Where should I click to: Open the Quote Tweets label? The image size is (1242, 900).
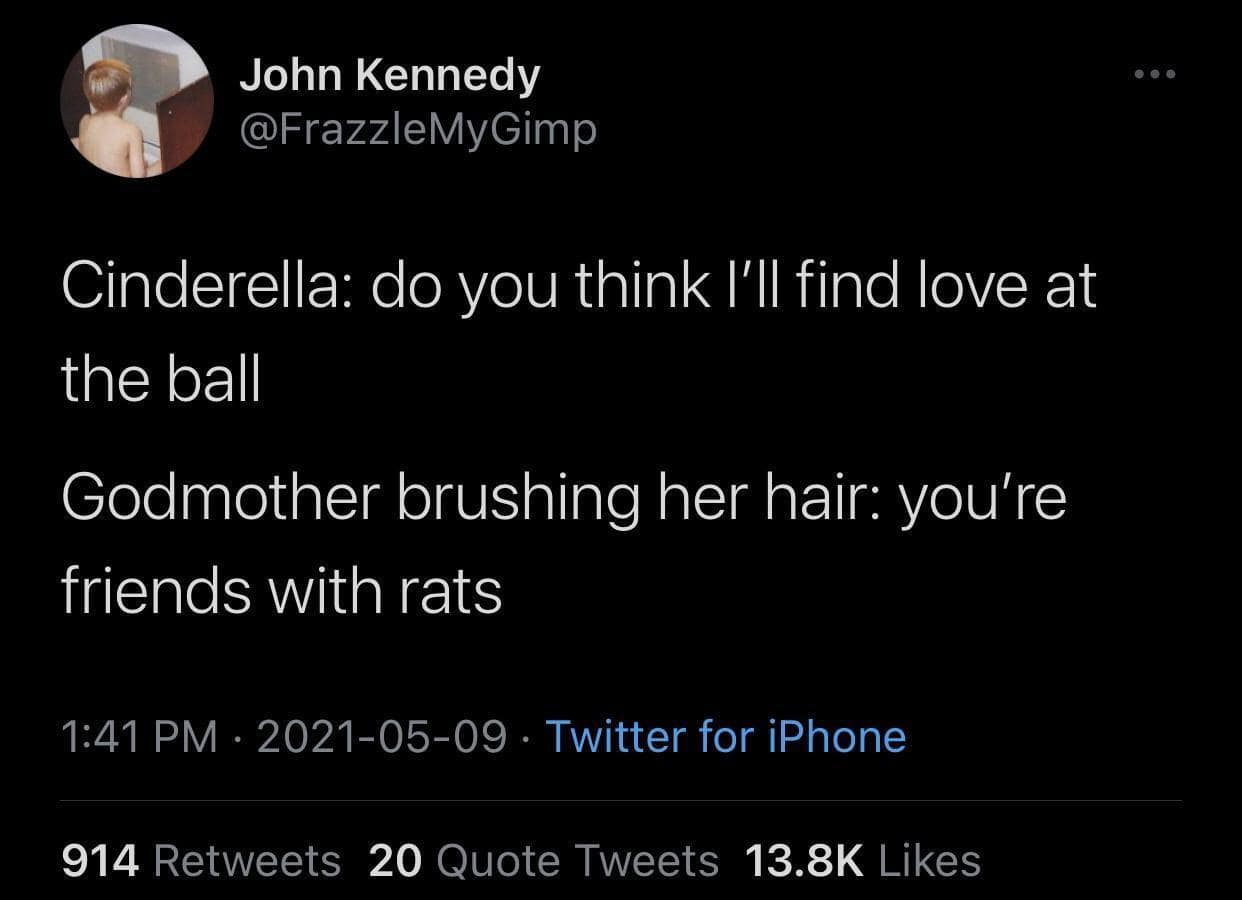point(578,859)
